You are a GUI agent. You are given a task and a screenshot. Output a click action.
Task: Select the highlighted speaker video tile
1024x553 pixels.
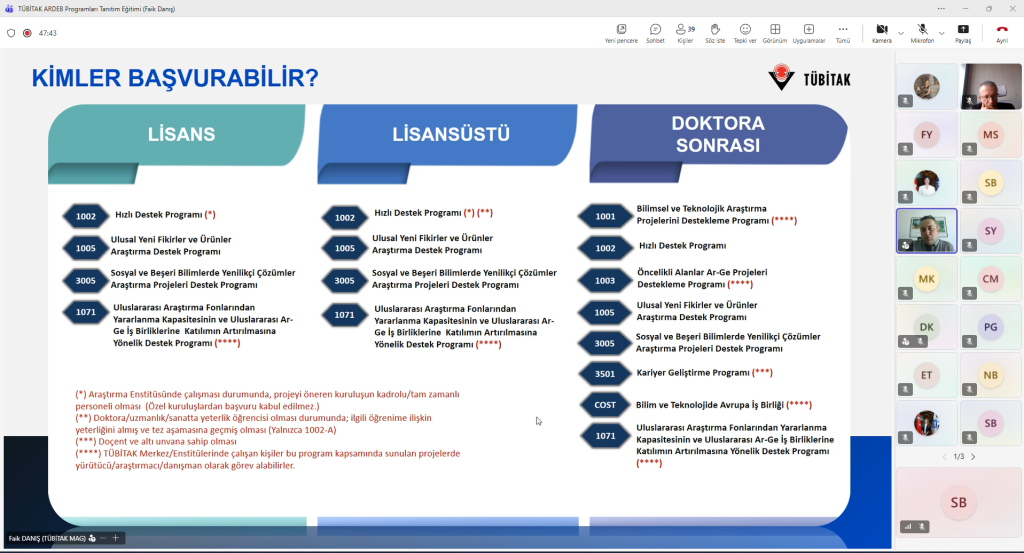click(926, 230)
